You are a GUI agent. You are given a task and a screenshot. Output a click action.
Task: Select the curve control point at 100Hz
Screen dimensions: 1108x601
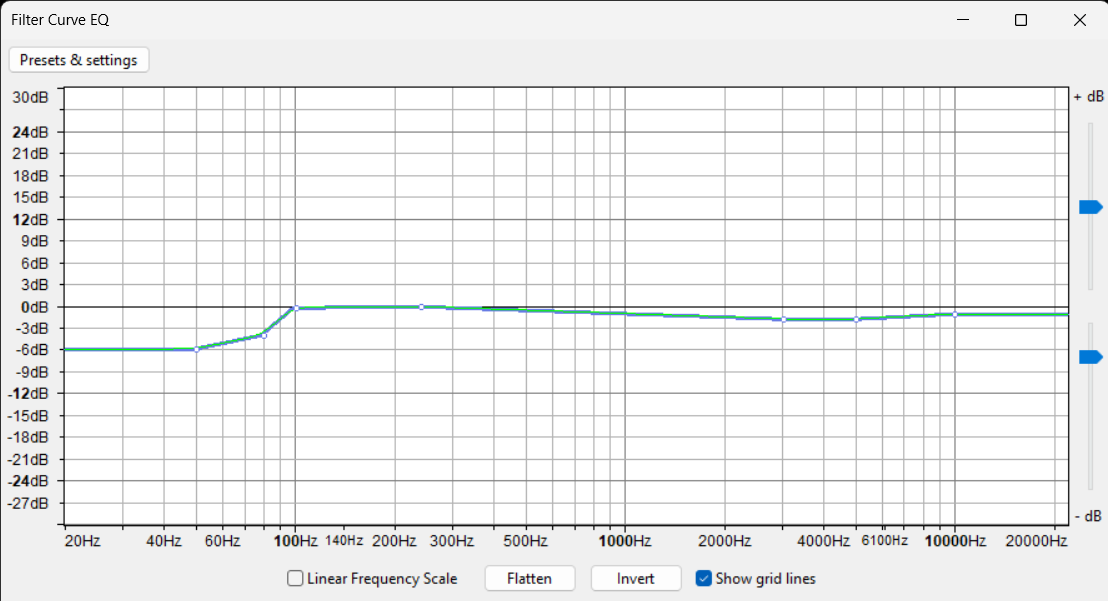point(296,308)
